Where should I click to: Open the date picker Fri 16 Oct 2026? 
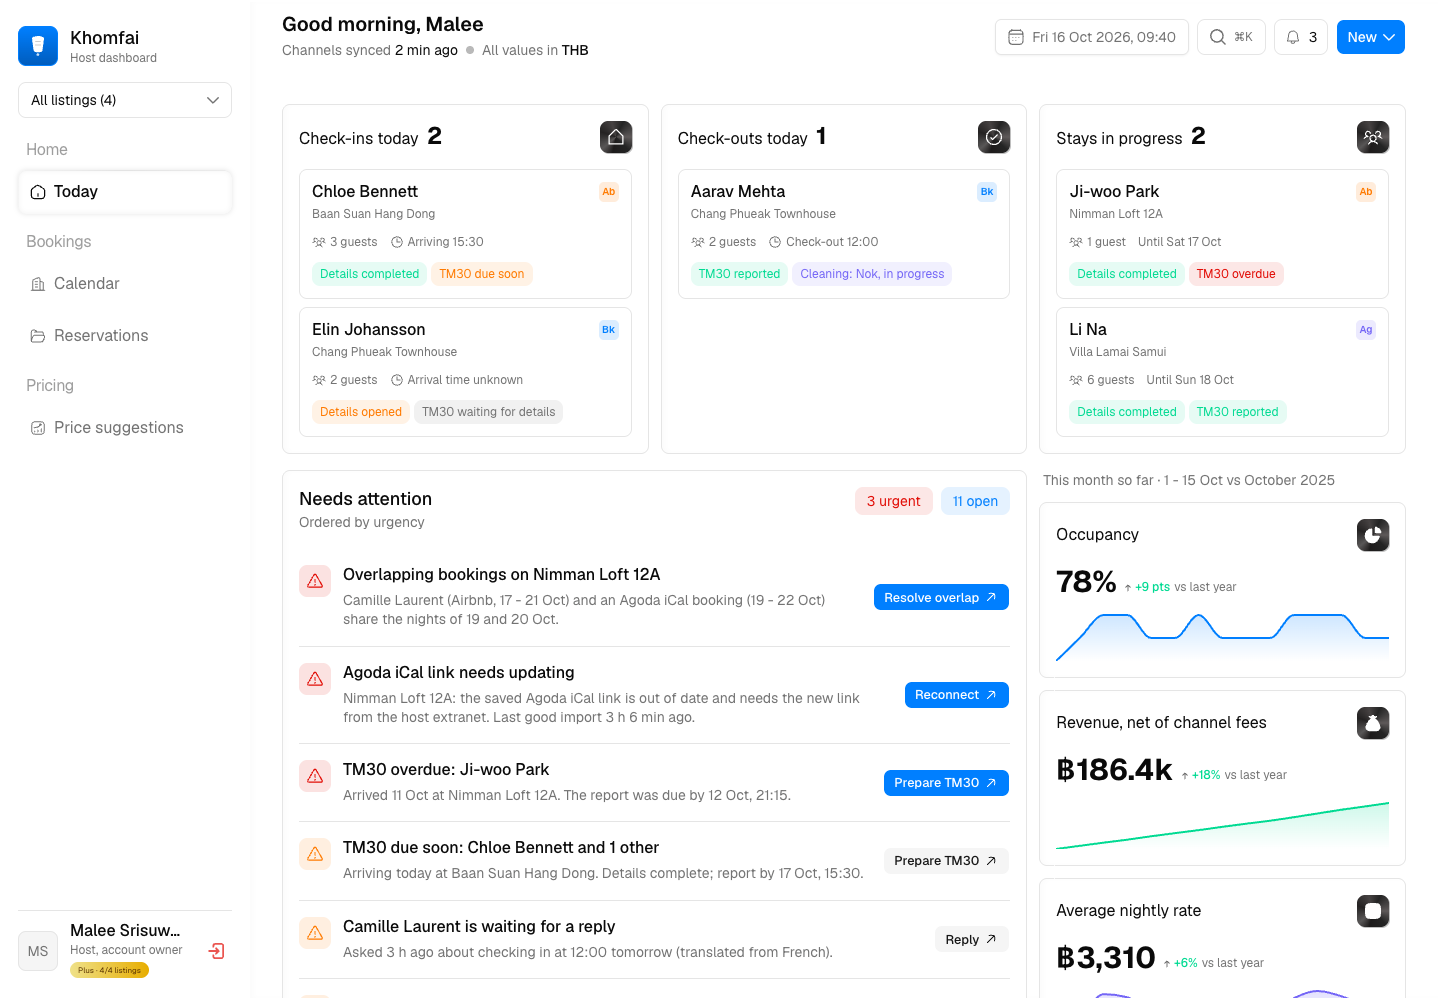tap(1092, 37)
